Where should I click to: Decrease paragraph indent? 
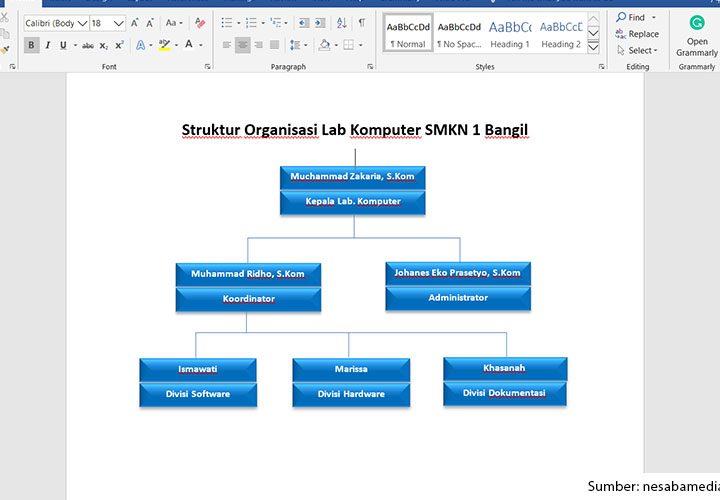tap(304, 22)
